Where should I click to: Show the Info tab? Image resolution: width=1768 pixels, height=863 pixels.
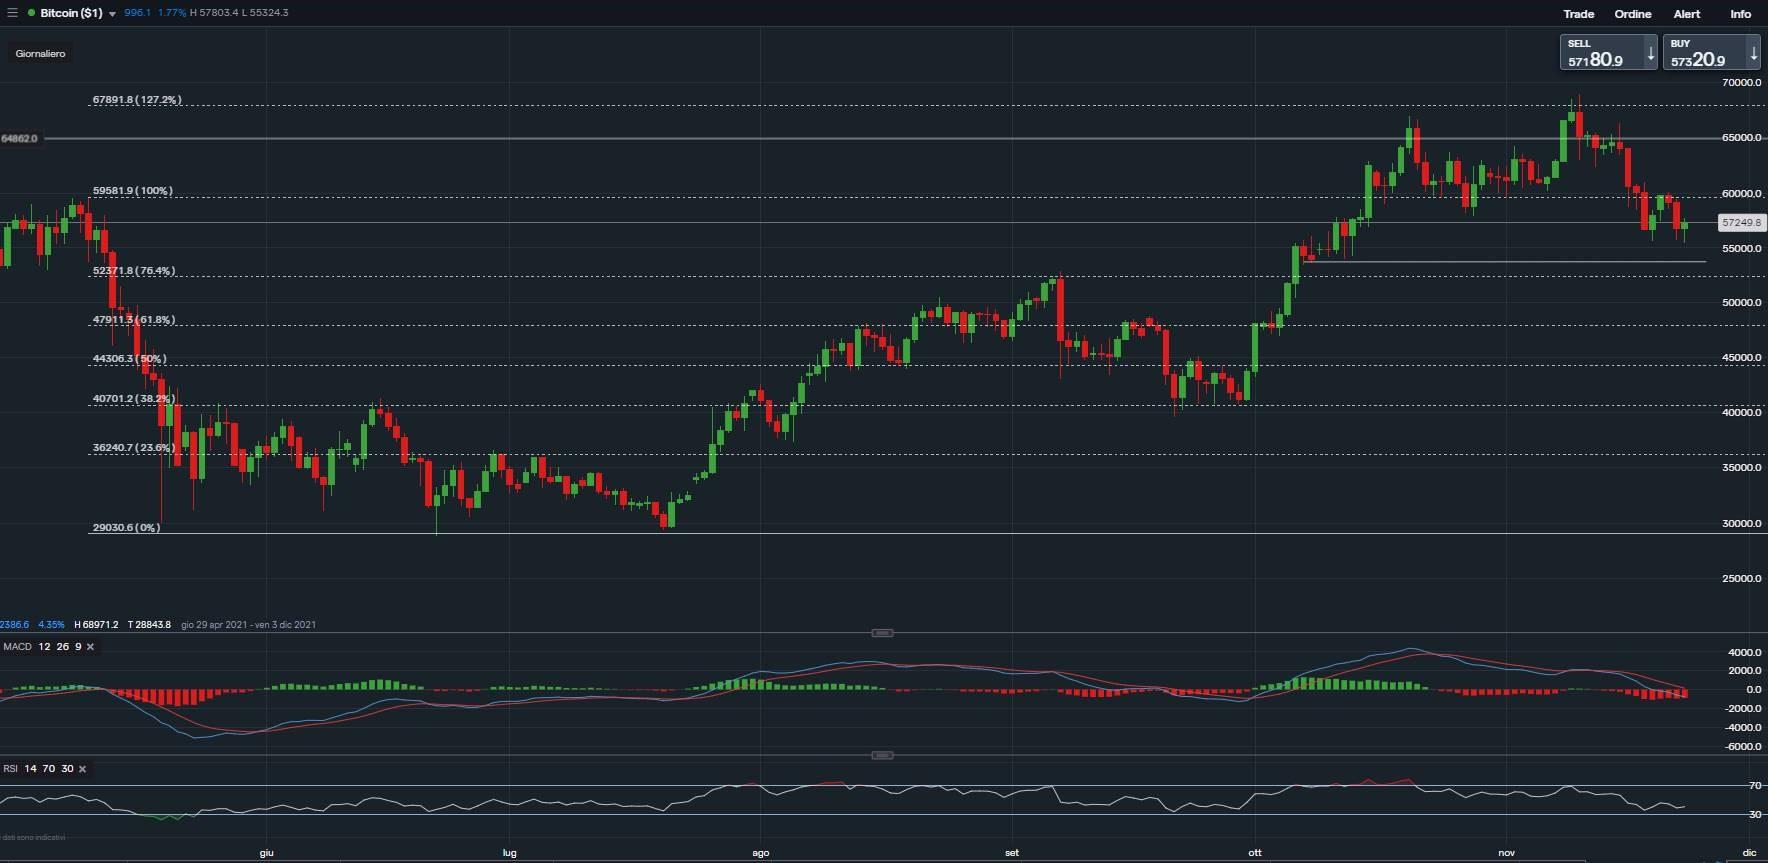point(1740,14)
